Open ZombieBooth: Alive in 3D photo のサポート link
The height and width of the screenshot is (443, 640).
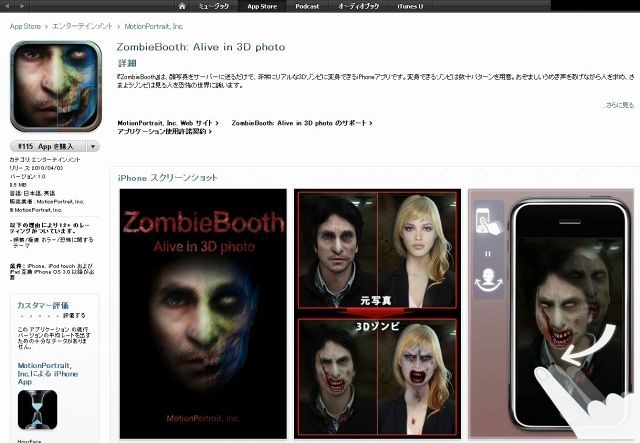tap(302, 123)
